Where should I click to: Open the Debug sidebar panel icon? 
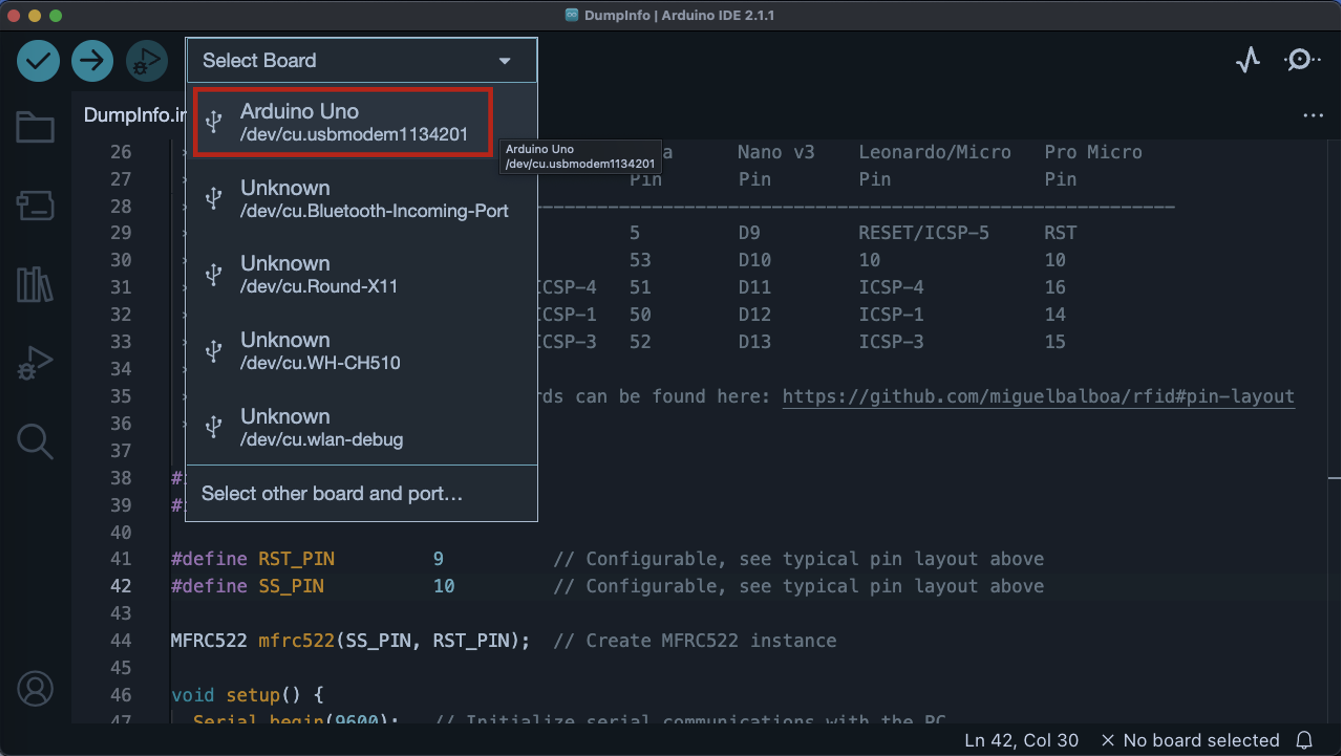pyautogui.click(x=35, y=363)
